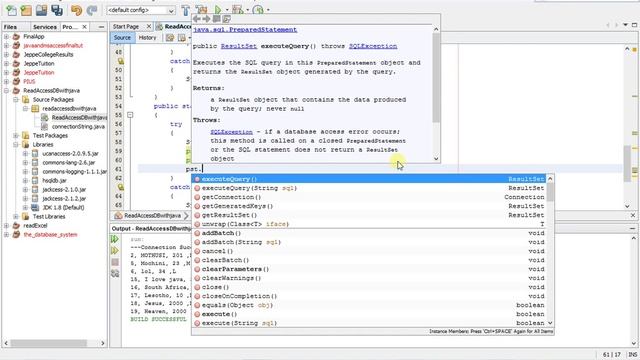Screen dimensions: 640x360
Task: Choose executeQuery(String sql) completion item
Action: coord(370,188)
